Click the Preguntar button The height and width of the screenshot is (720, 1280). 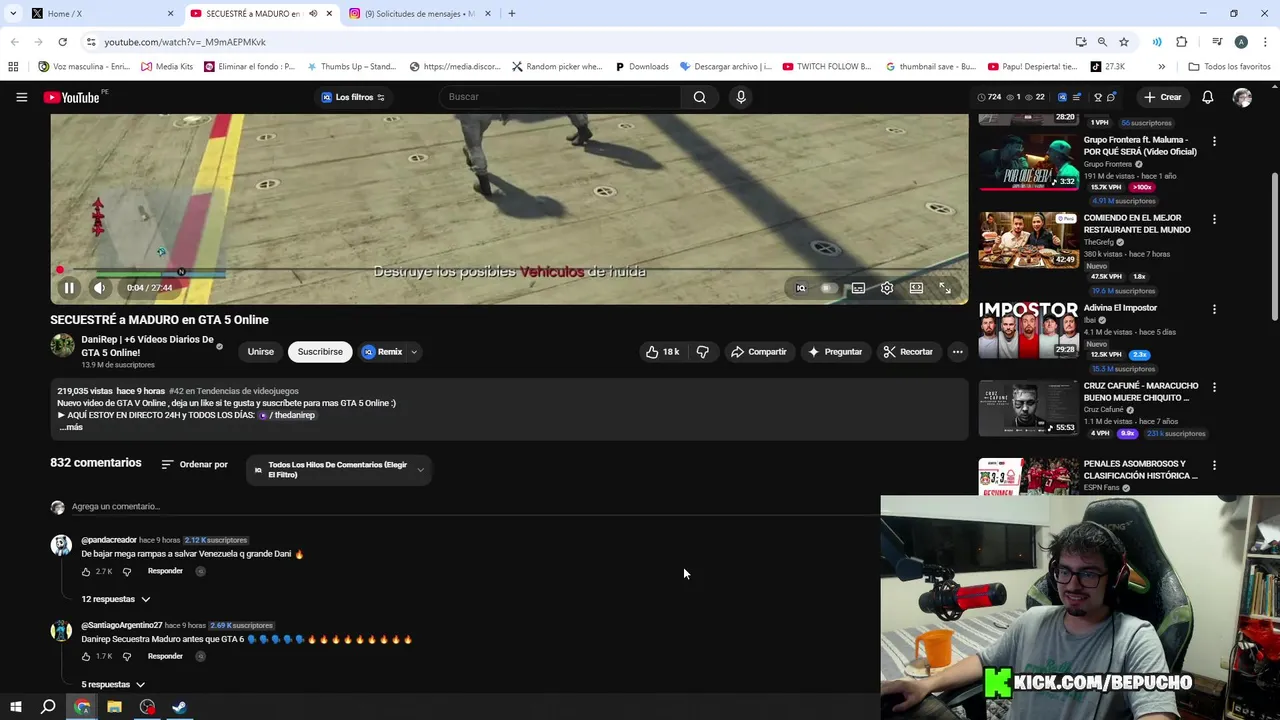click(835, 352)
